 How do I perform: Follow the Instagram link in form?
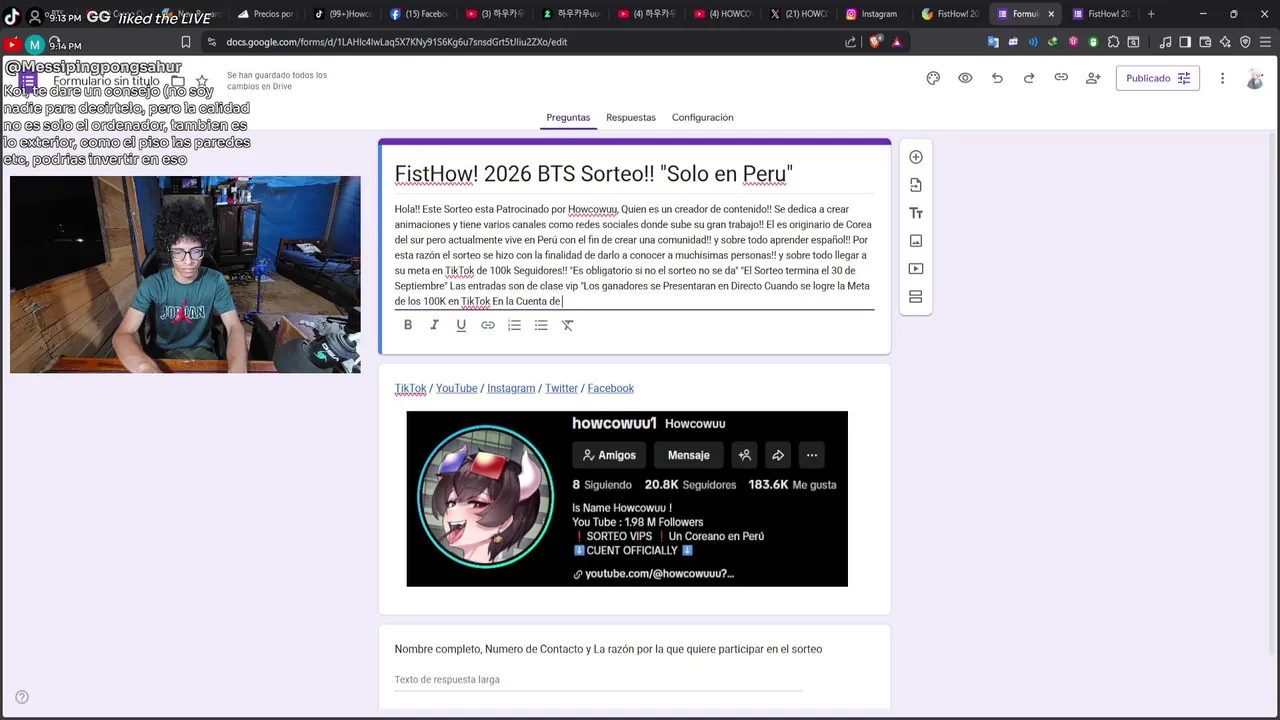click(511, 388)
